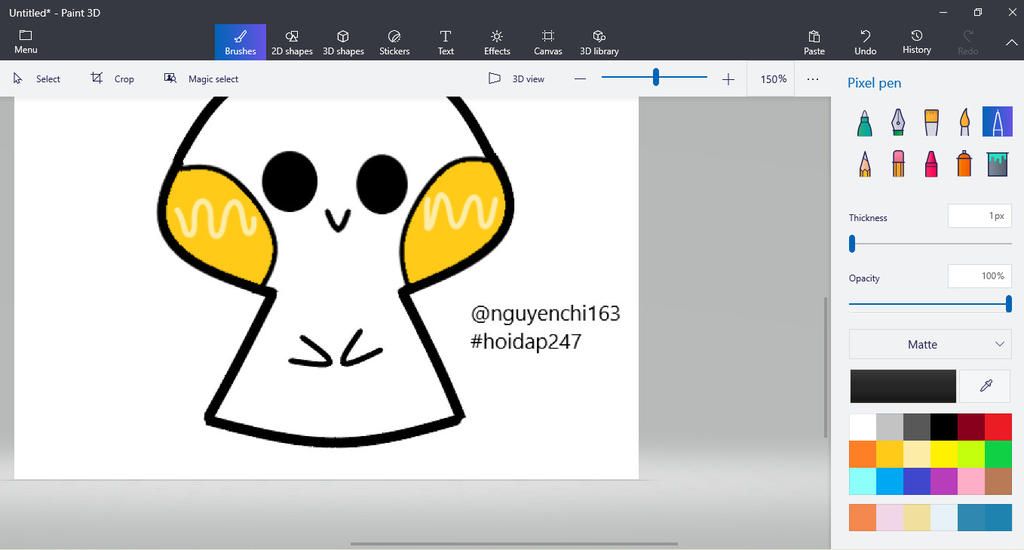The height and width of the screenshot is (550, 1024).
Task: Open the current black color preview
Action: click(903, 386)
